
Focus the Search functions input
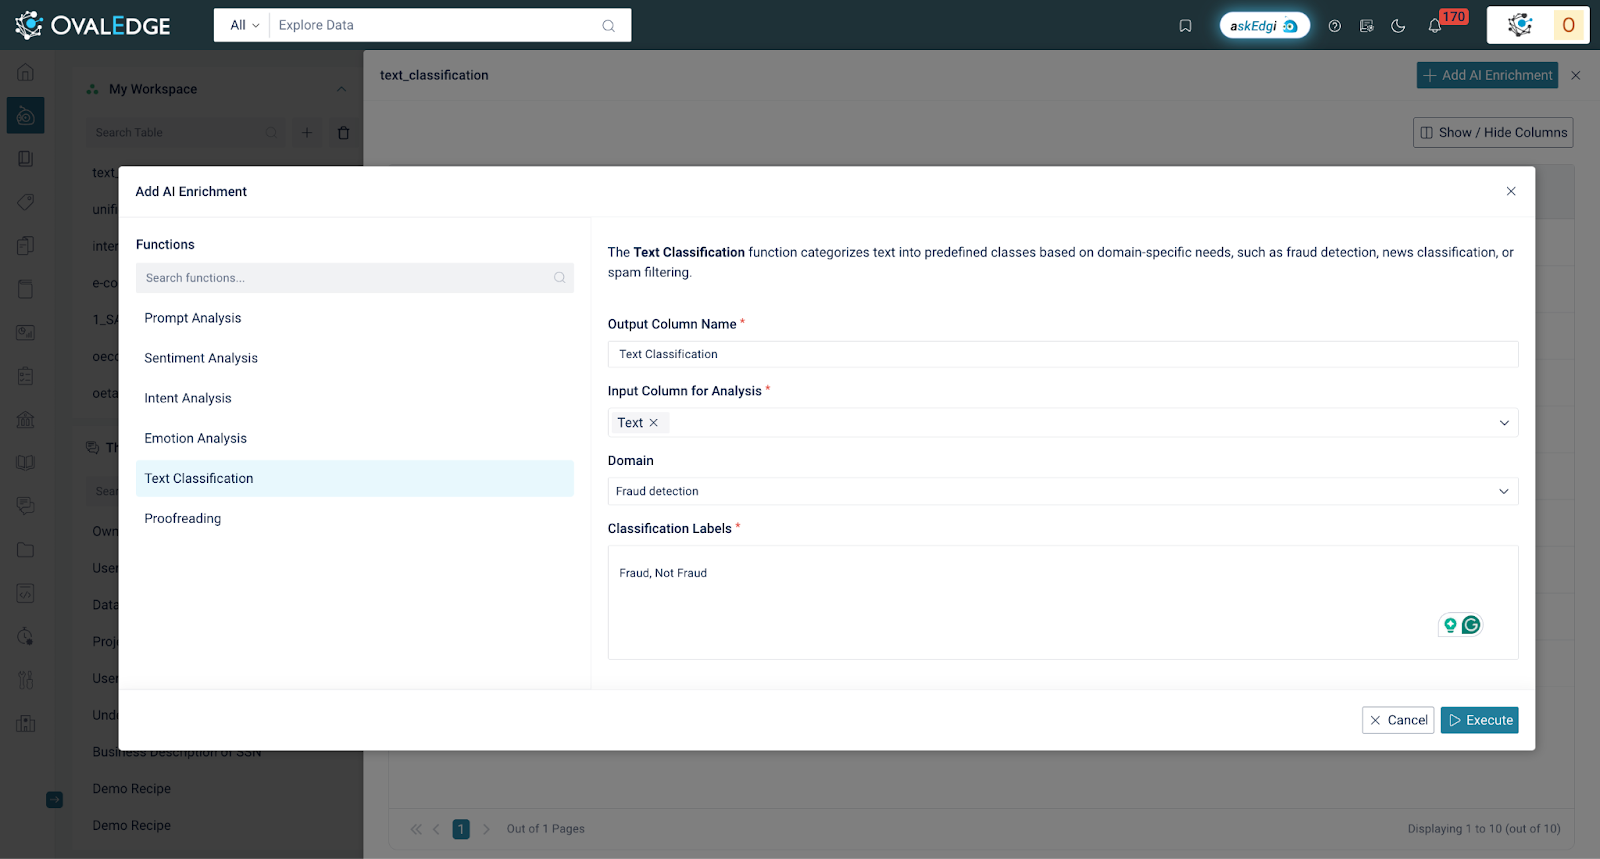pyautogui.click(x=345, y=278)
